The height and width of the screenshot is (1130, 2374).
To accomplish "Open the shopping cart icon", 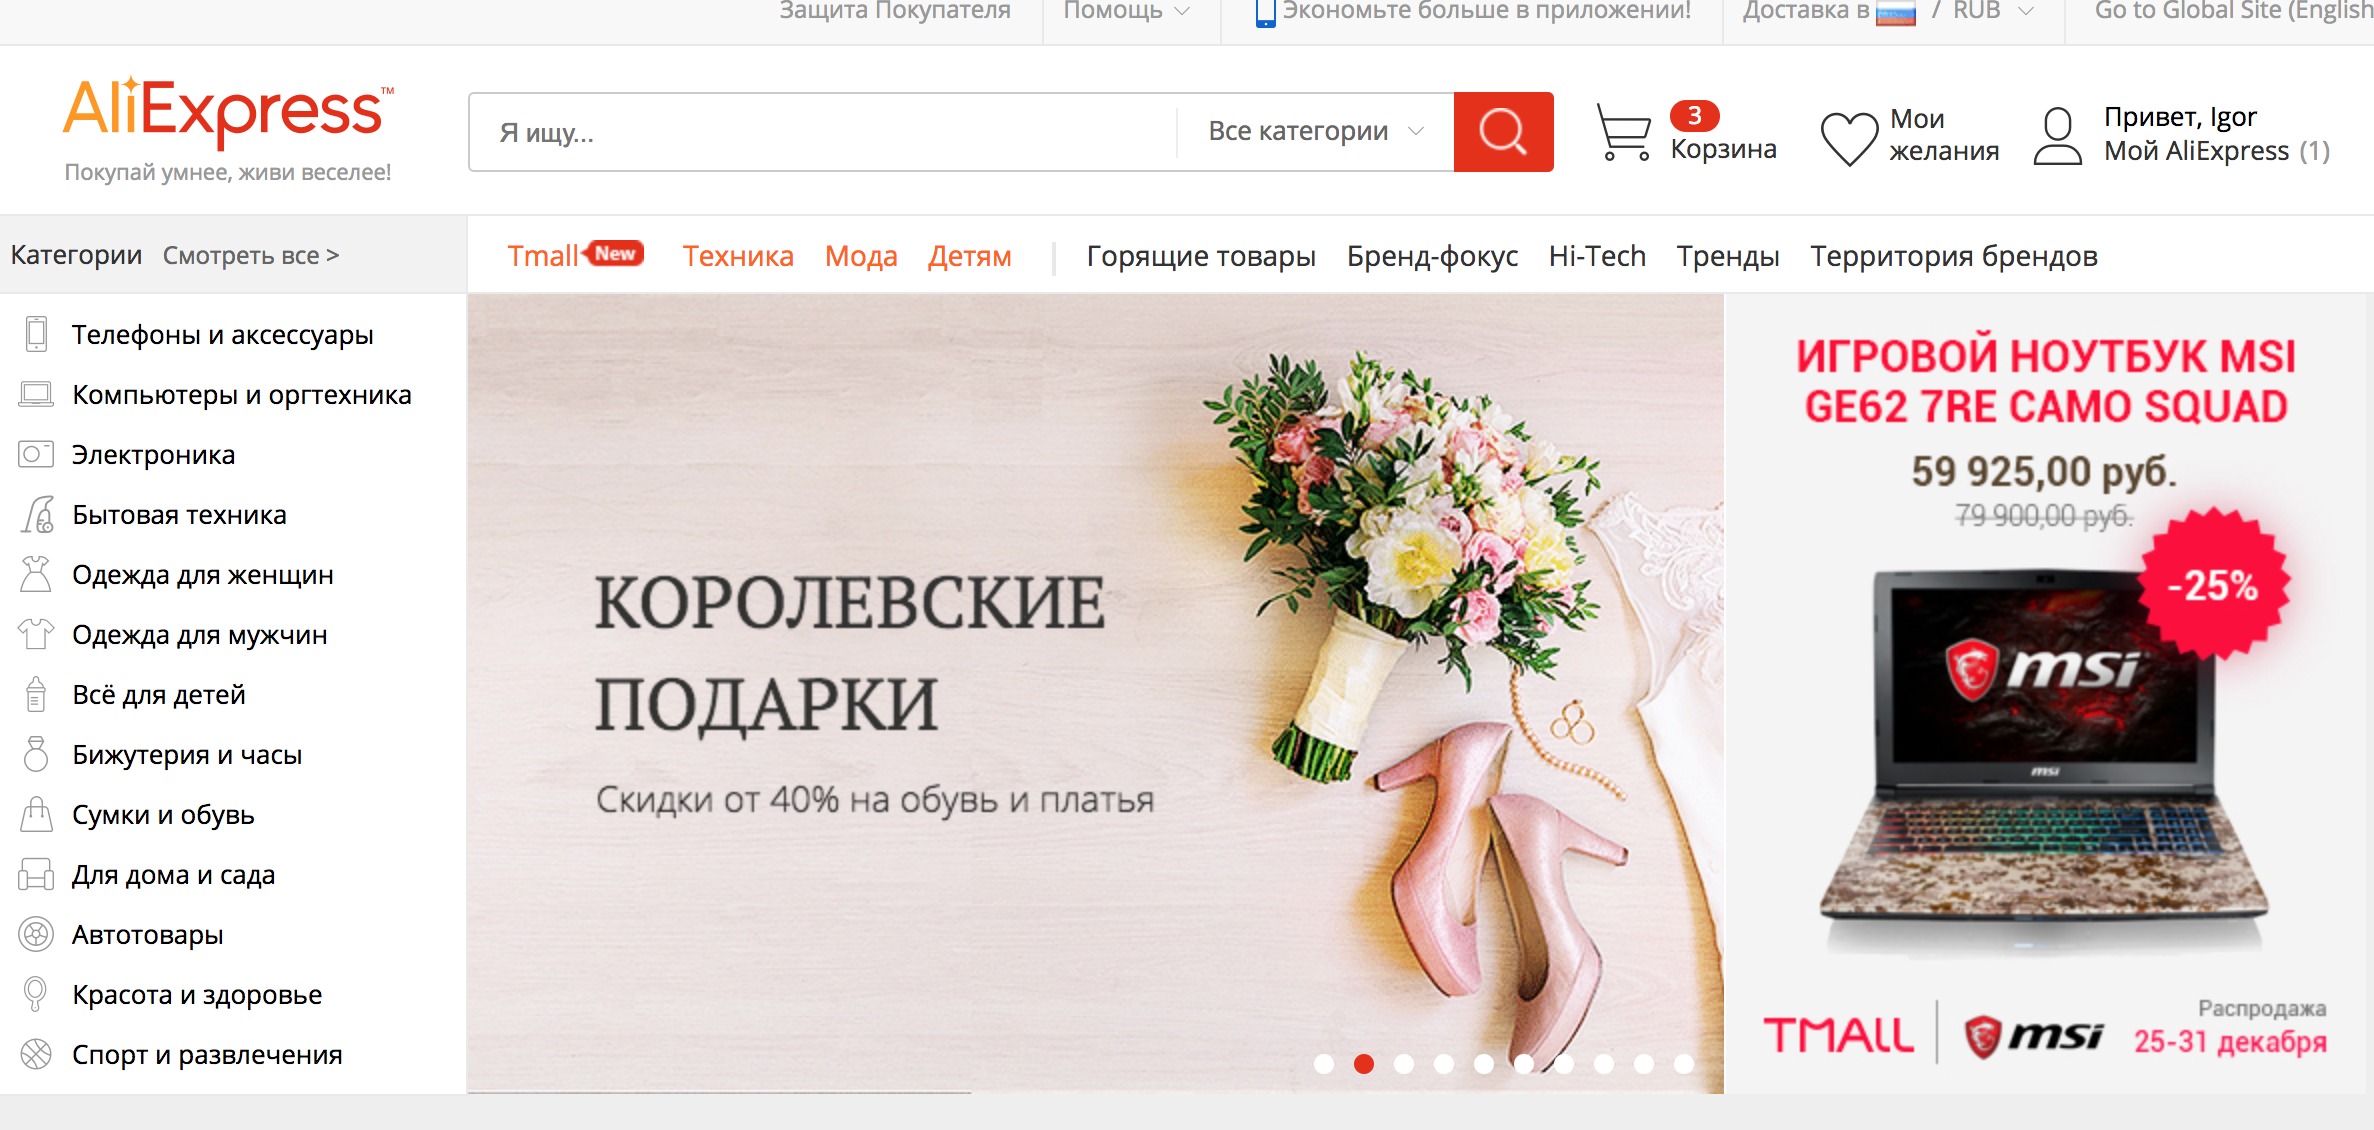I will (x=1623, y=132).
